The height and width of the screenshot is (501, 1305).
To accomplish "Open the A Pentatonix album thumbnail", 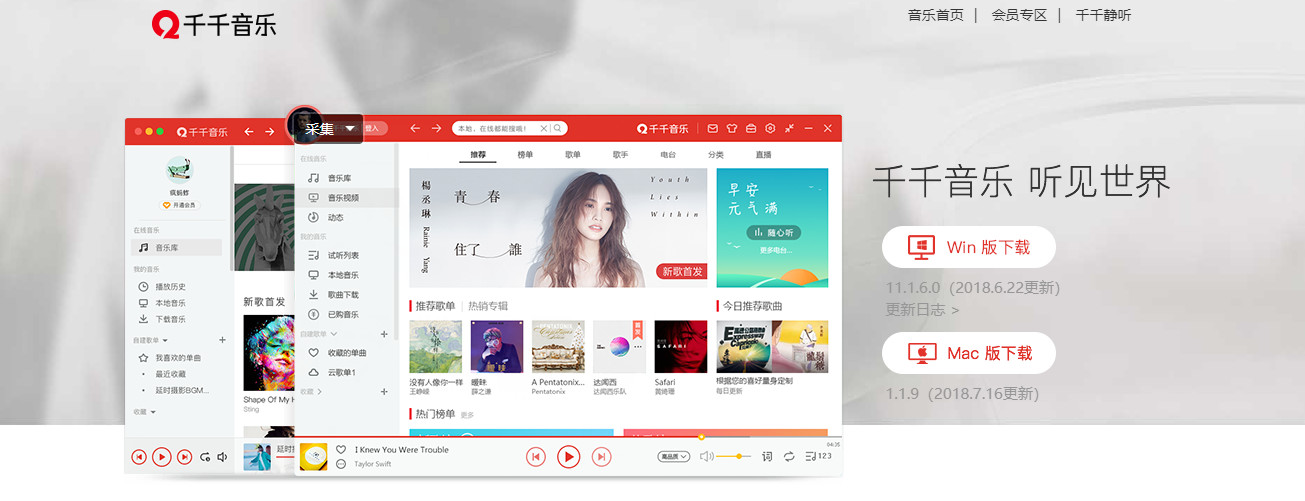I will click(558, 346).
